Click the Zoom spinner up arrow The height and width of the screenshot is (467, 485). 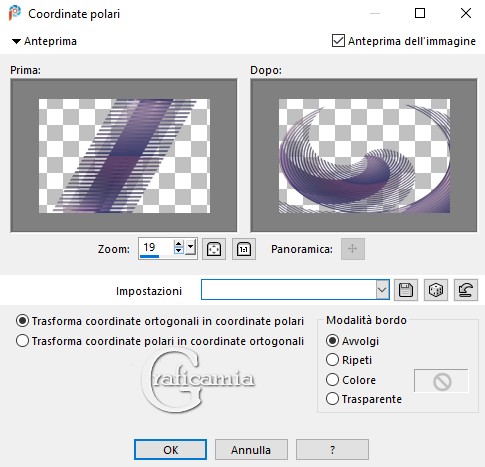[179, 244]
